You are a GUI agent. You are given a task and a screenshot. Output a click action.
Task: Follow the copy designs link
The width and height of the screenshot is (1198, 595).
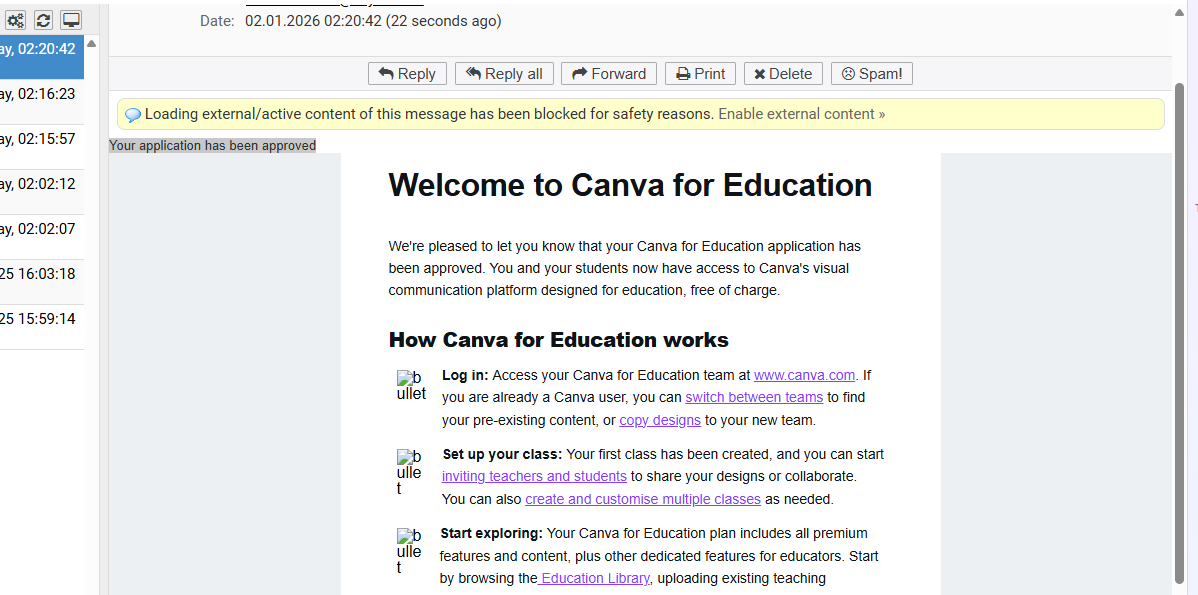(659, 420)
